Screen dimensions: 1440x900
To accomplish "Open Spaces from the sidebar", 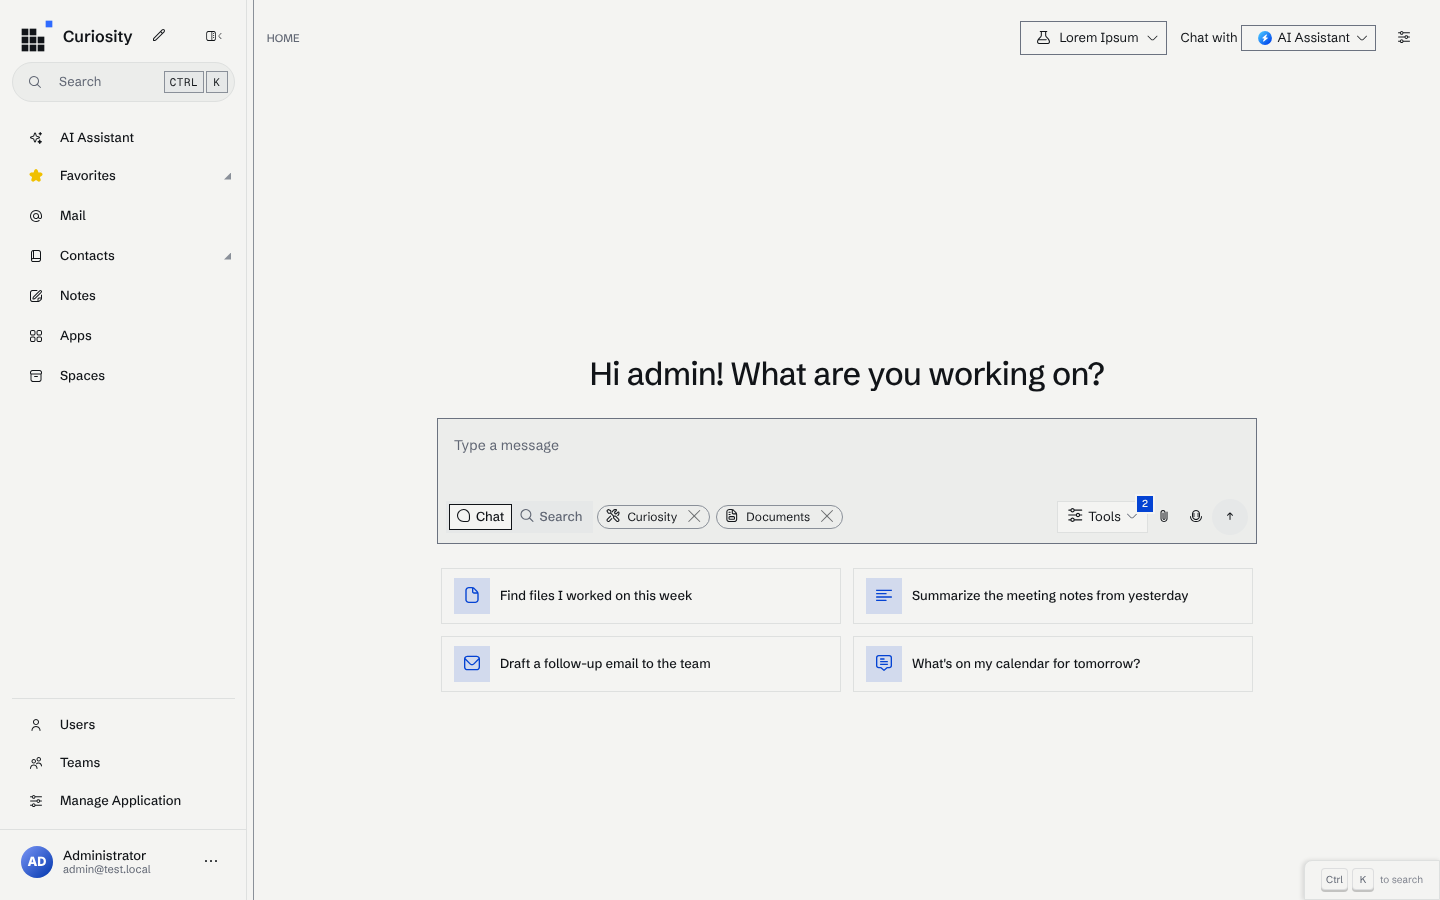I will pos(123,376).
